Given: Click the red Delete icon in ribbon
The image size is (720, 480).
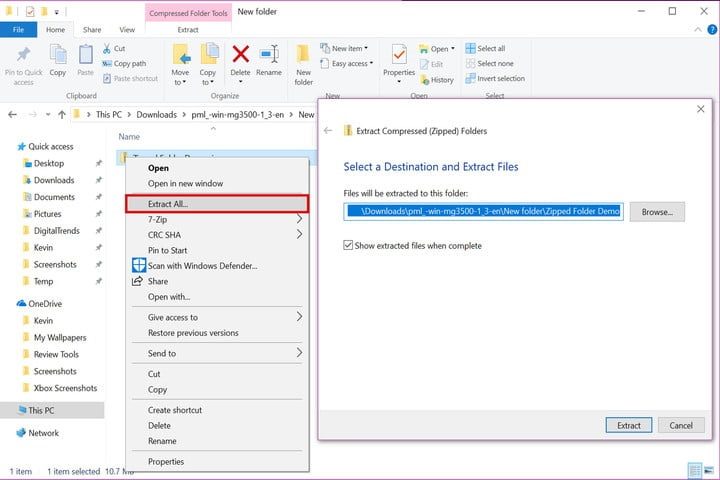Looking at the screenshot, I should (x=240, y=54).
